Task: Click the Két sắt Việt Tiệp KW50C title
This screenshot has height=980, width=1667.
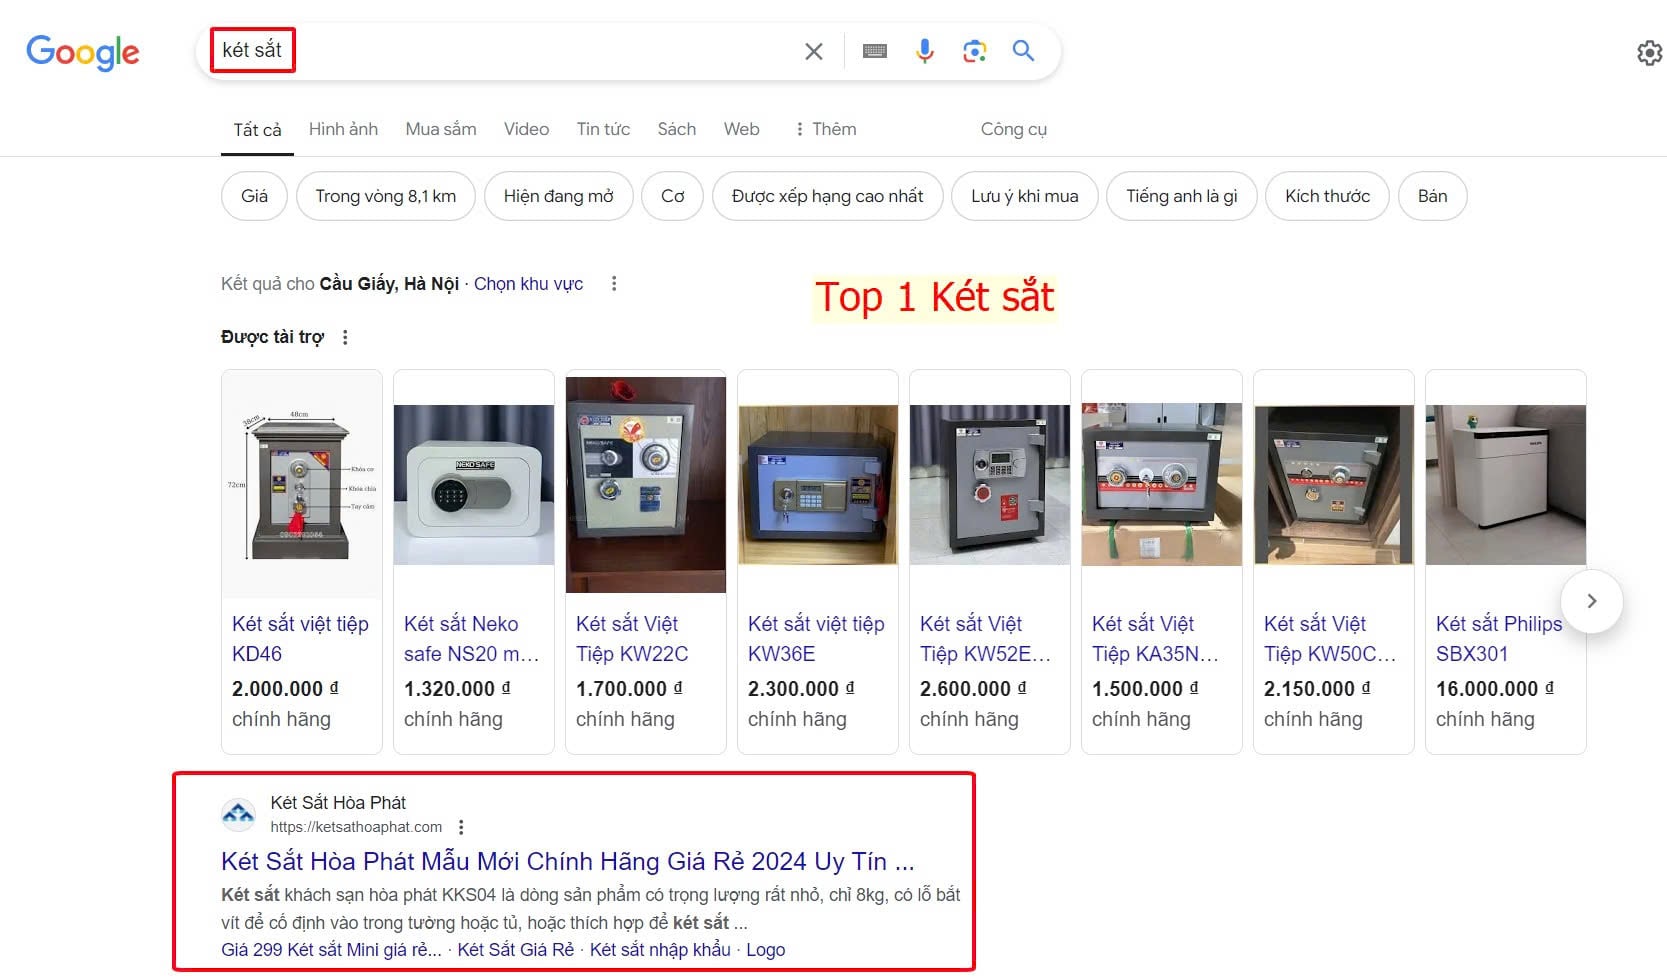Action: (1330, 639)
